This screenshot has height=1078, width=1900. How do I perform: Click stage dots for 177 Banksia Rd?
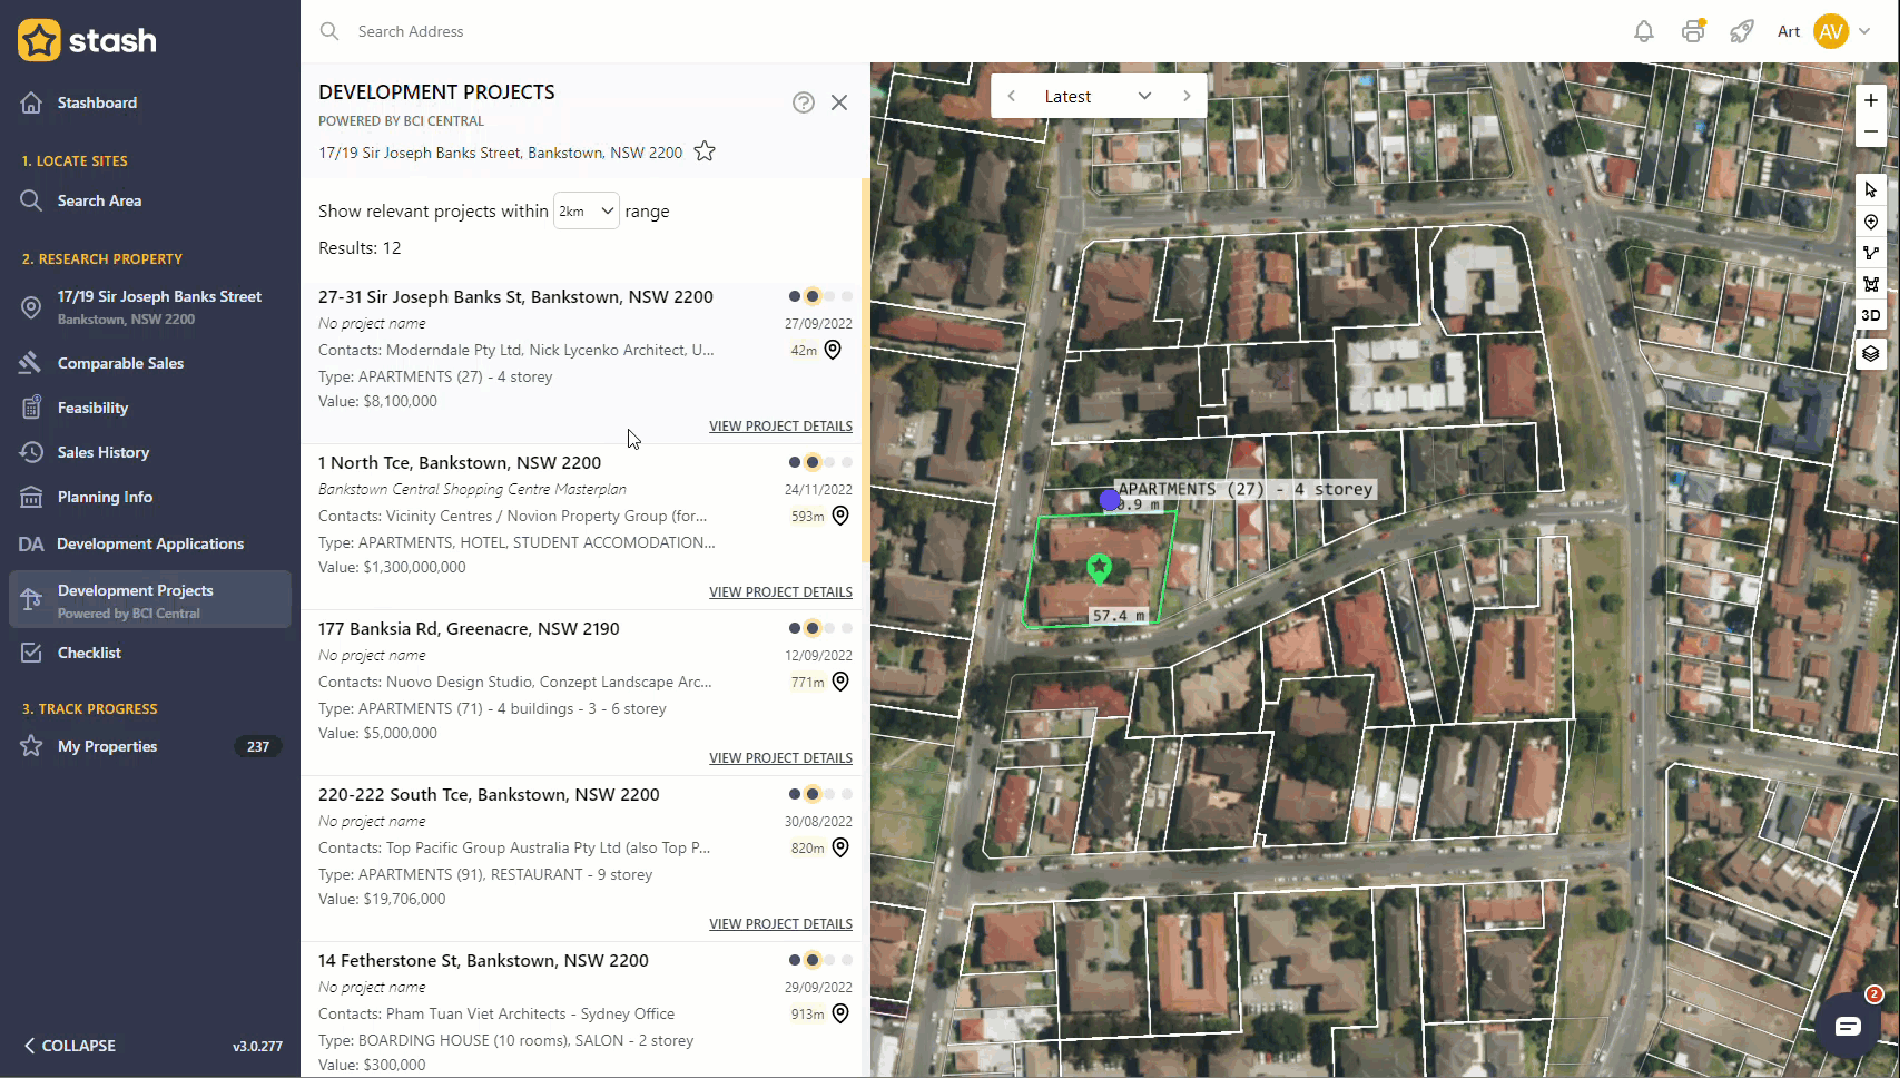(x=820, y=628)
